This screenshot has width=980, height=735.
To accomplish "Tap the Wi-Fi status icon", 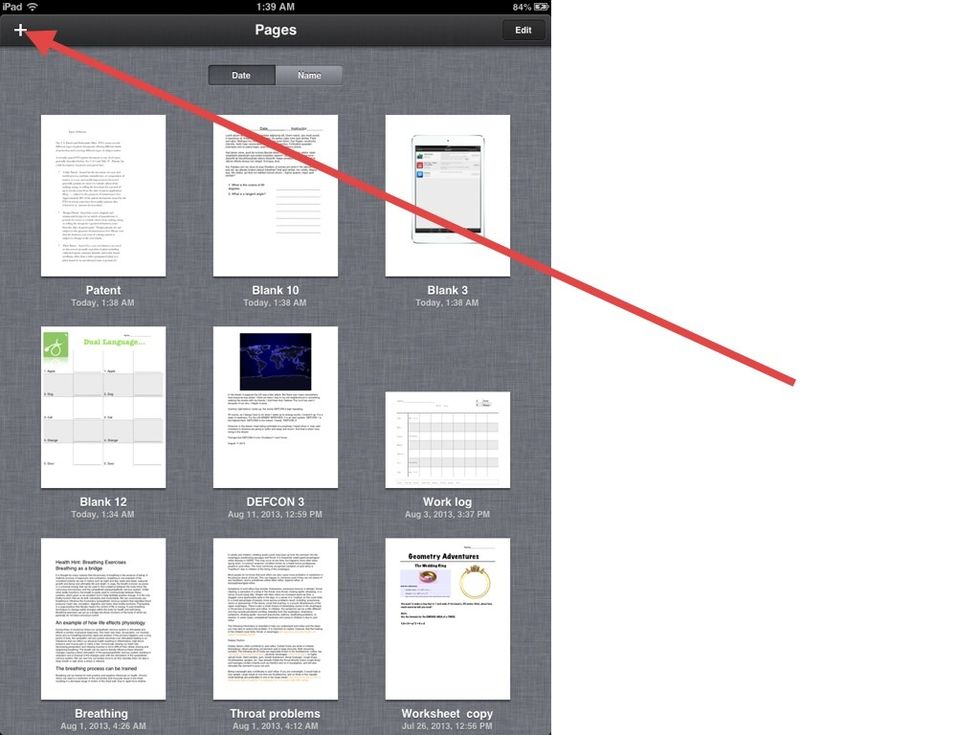I will tap(33, 7).
